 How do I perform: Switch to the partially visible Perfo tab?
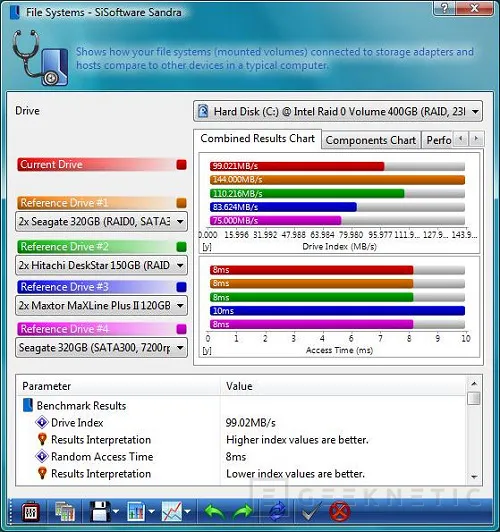(438, 140)
